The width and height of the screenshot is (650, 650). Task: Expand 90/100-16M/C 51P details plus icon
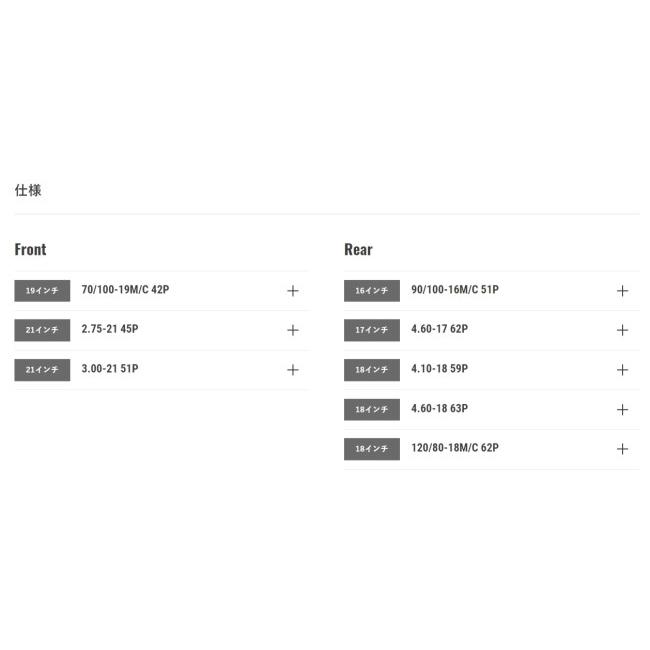pyautogui.click(x=622, y=291)
